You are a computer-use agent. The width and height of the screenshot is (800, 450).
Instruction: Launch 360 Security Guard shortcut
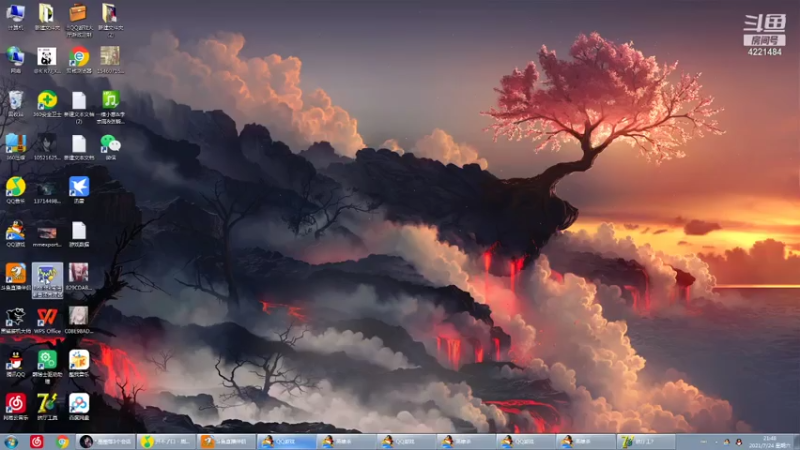point(47,104)
